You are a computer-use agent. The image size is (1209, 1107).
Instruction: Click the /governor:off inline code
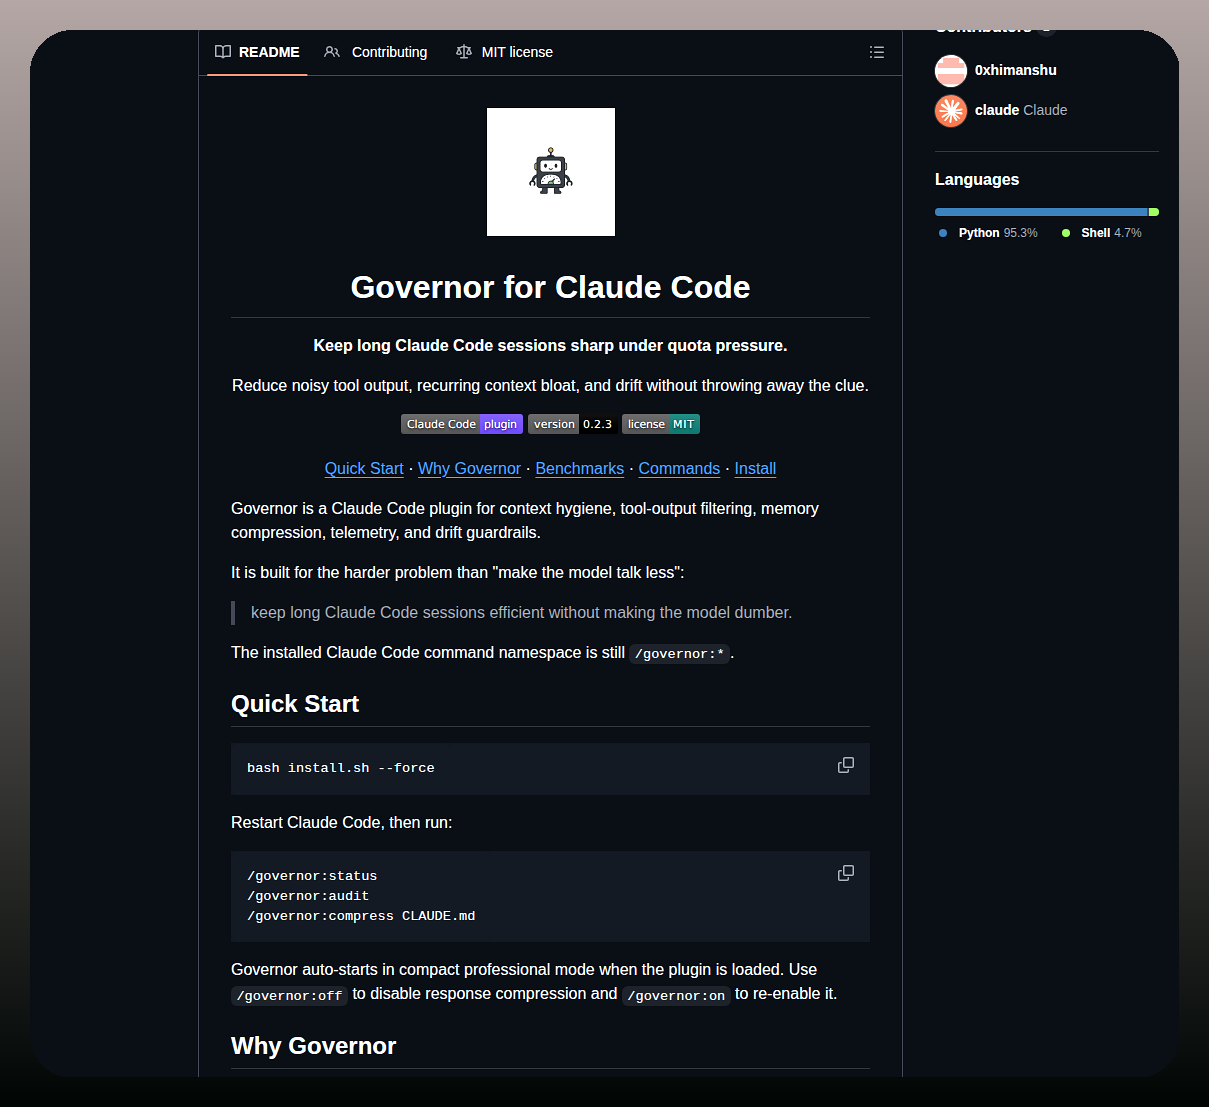click(x=289, y=995)
